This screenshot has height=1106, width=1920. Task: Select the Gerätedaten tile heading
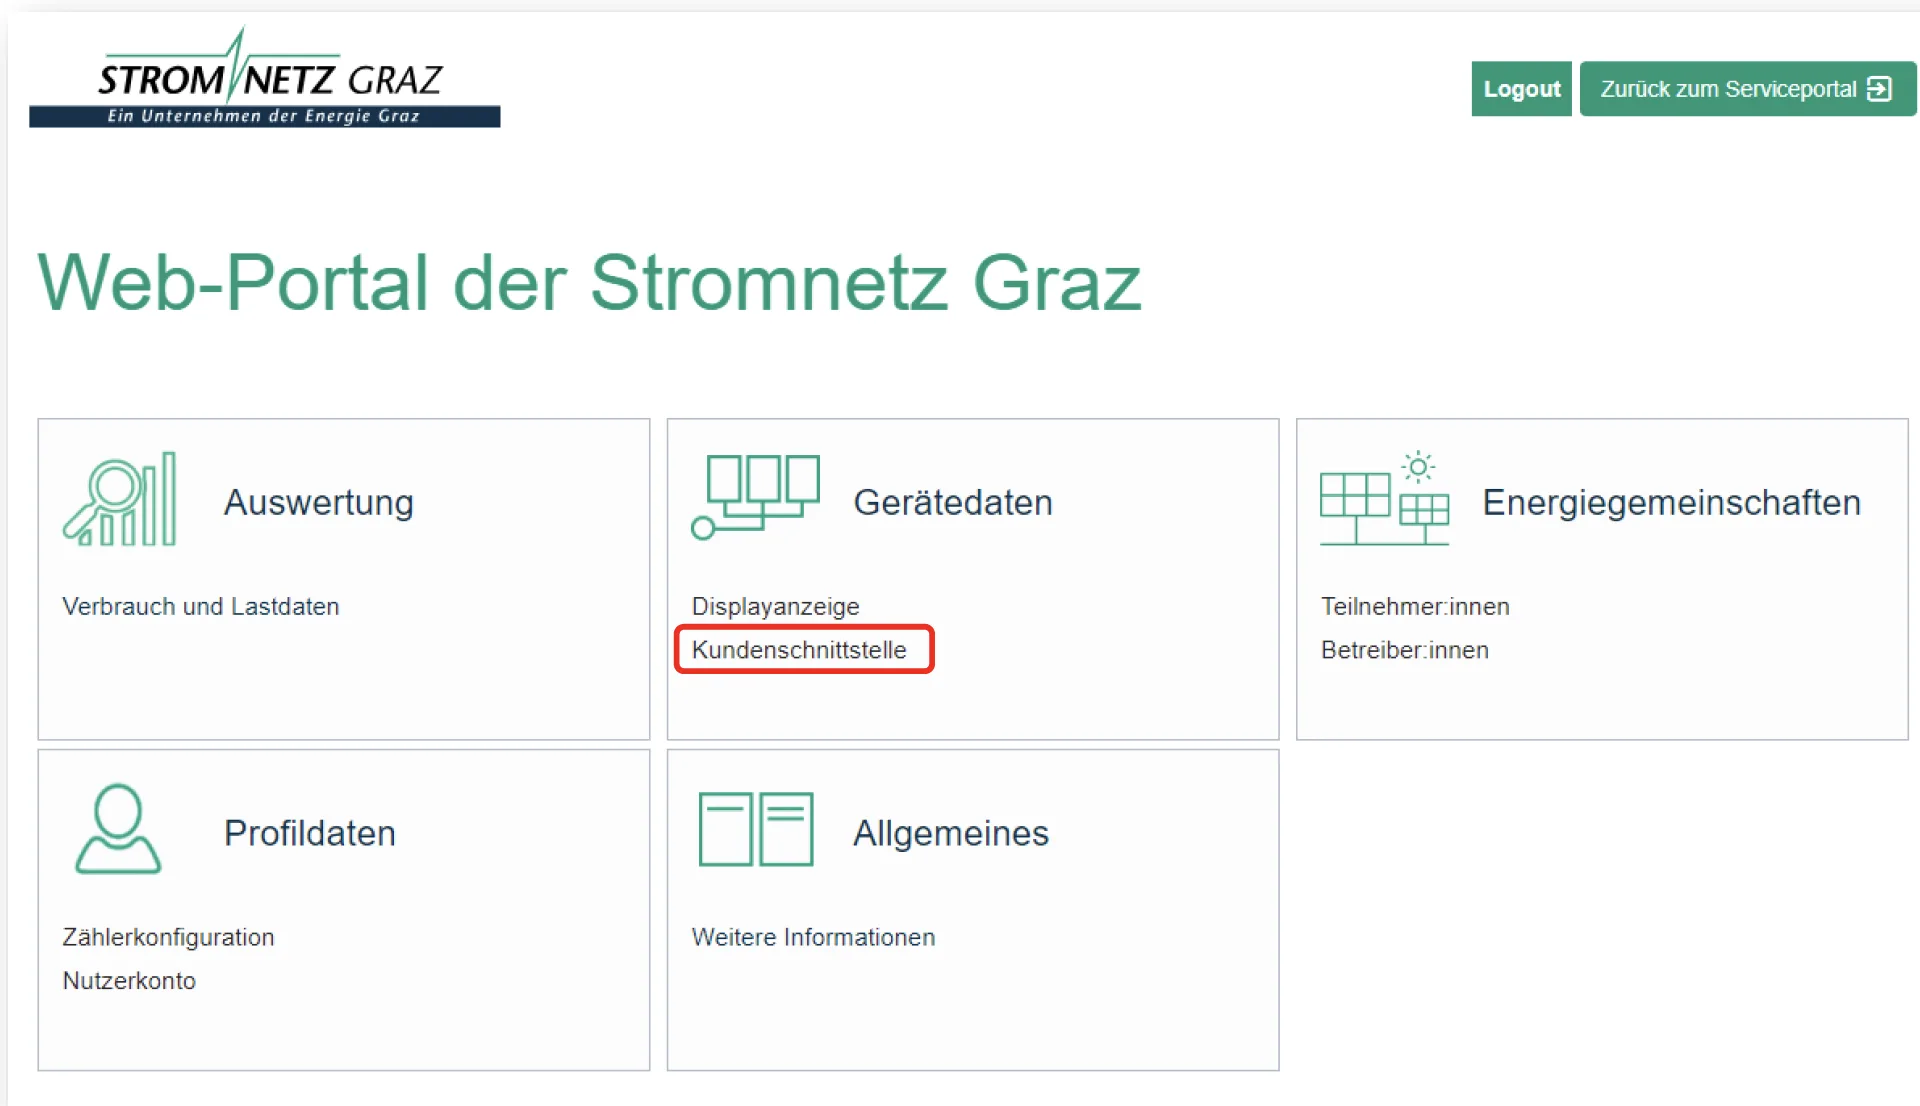point(953,502)
